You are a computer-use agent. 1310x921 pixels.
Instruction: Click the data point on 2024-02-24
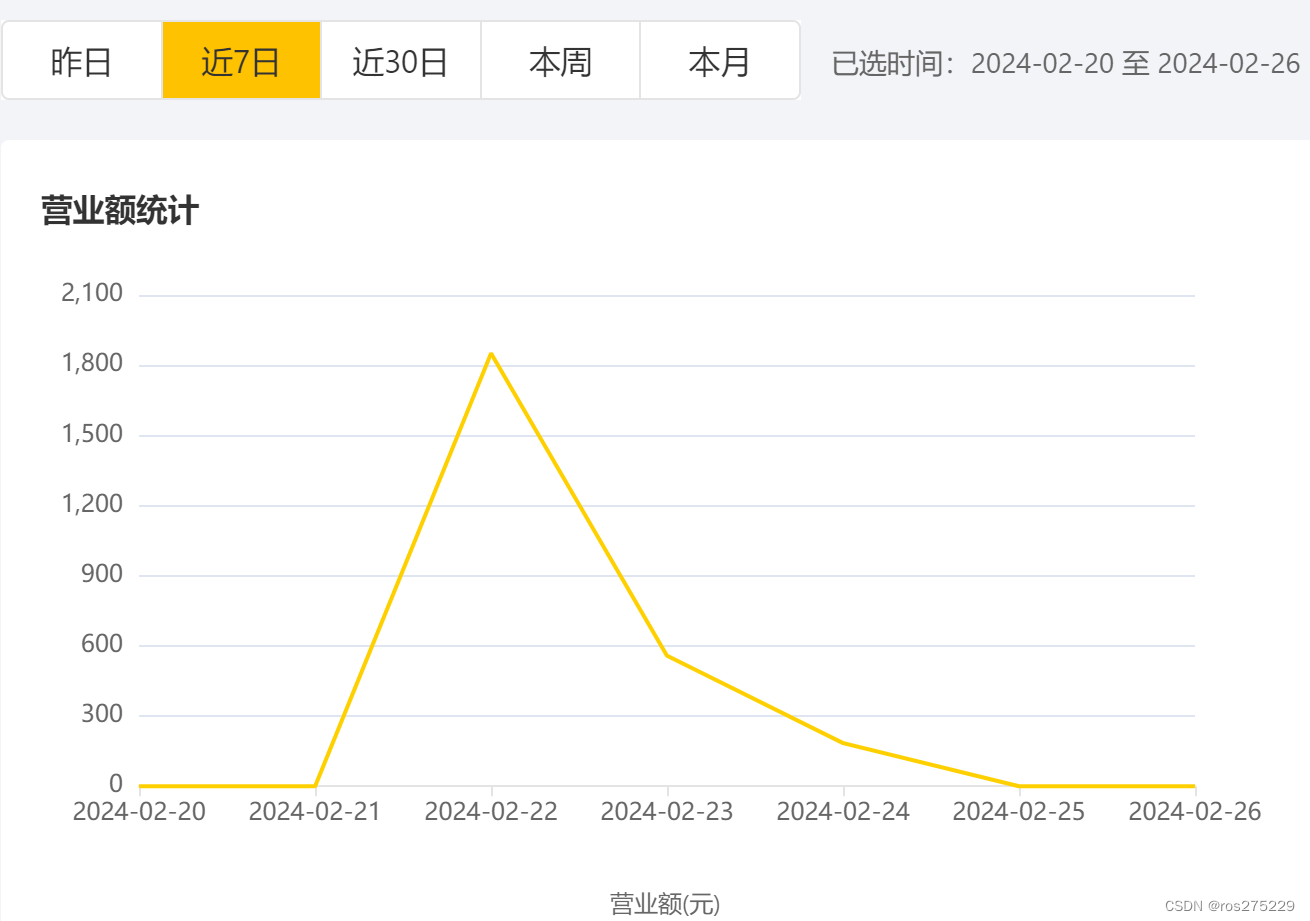pos(843,742)
